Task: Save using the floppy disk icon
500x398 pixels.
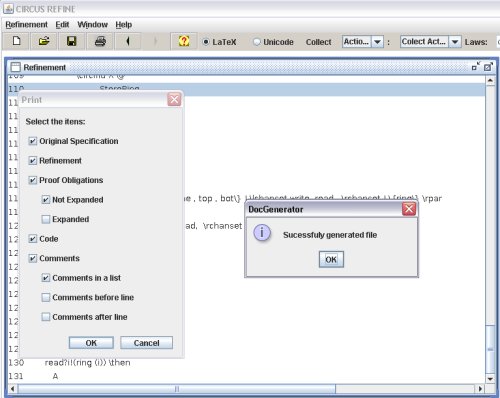Action: 72,41
